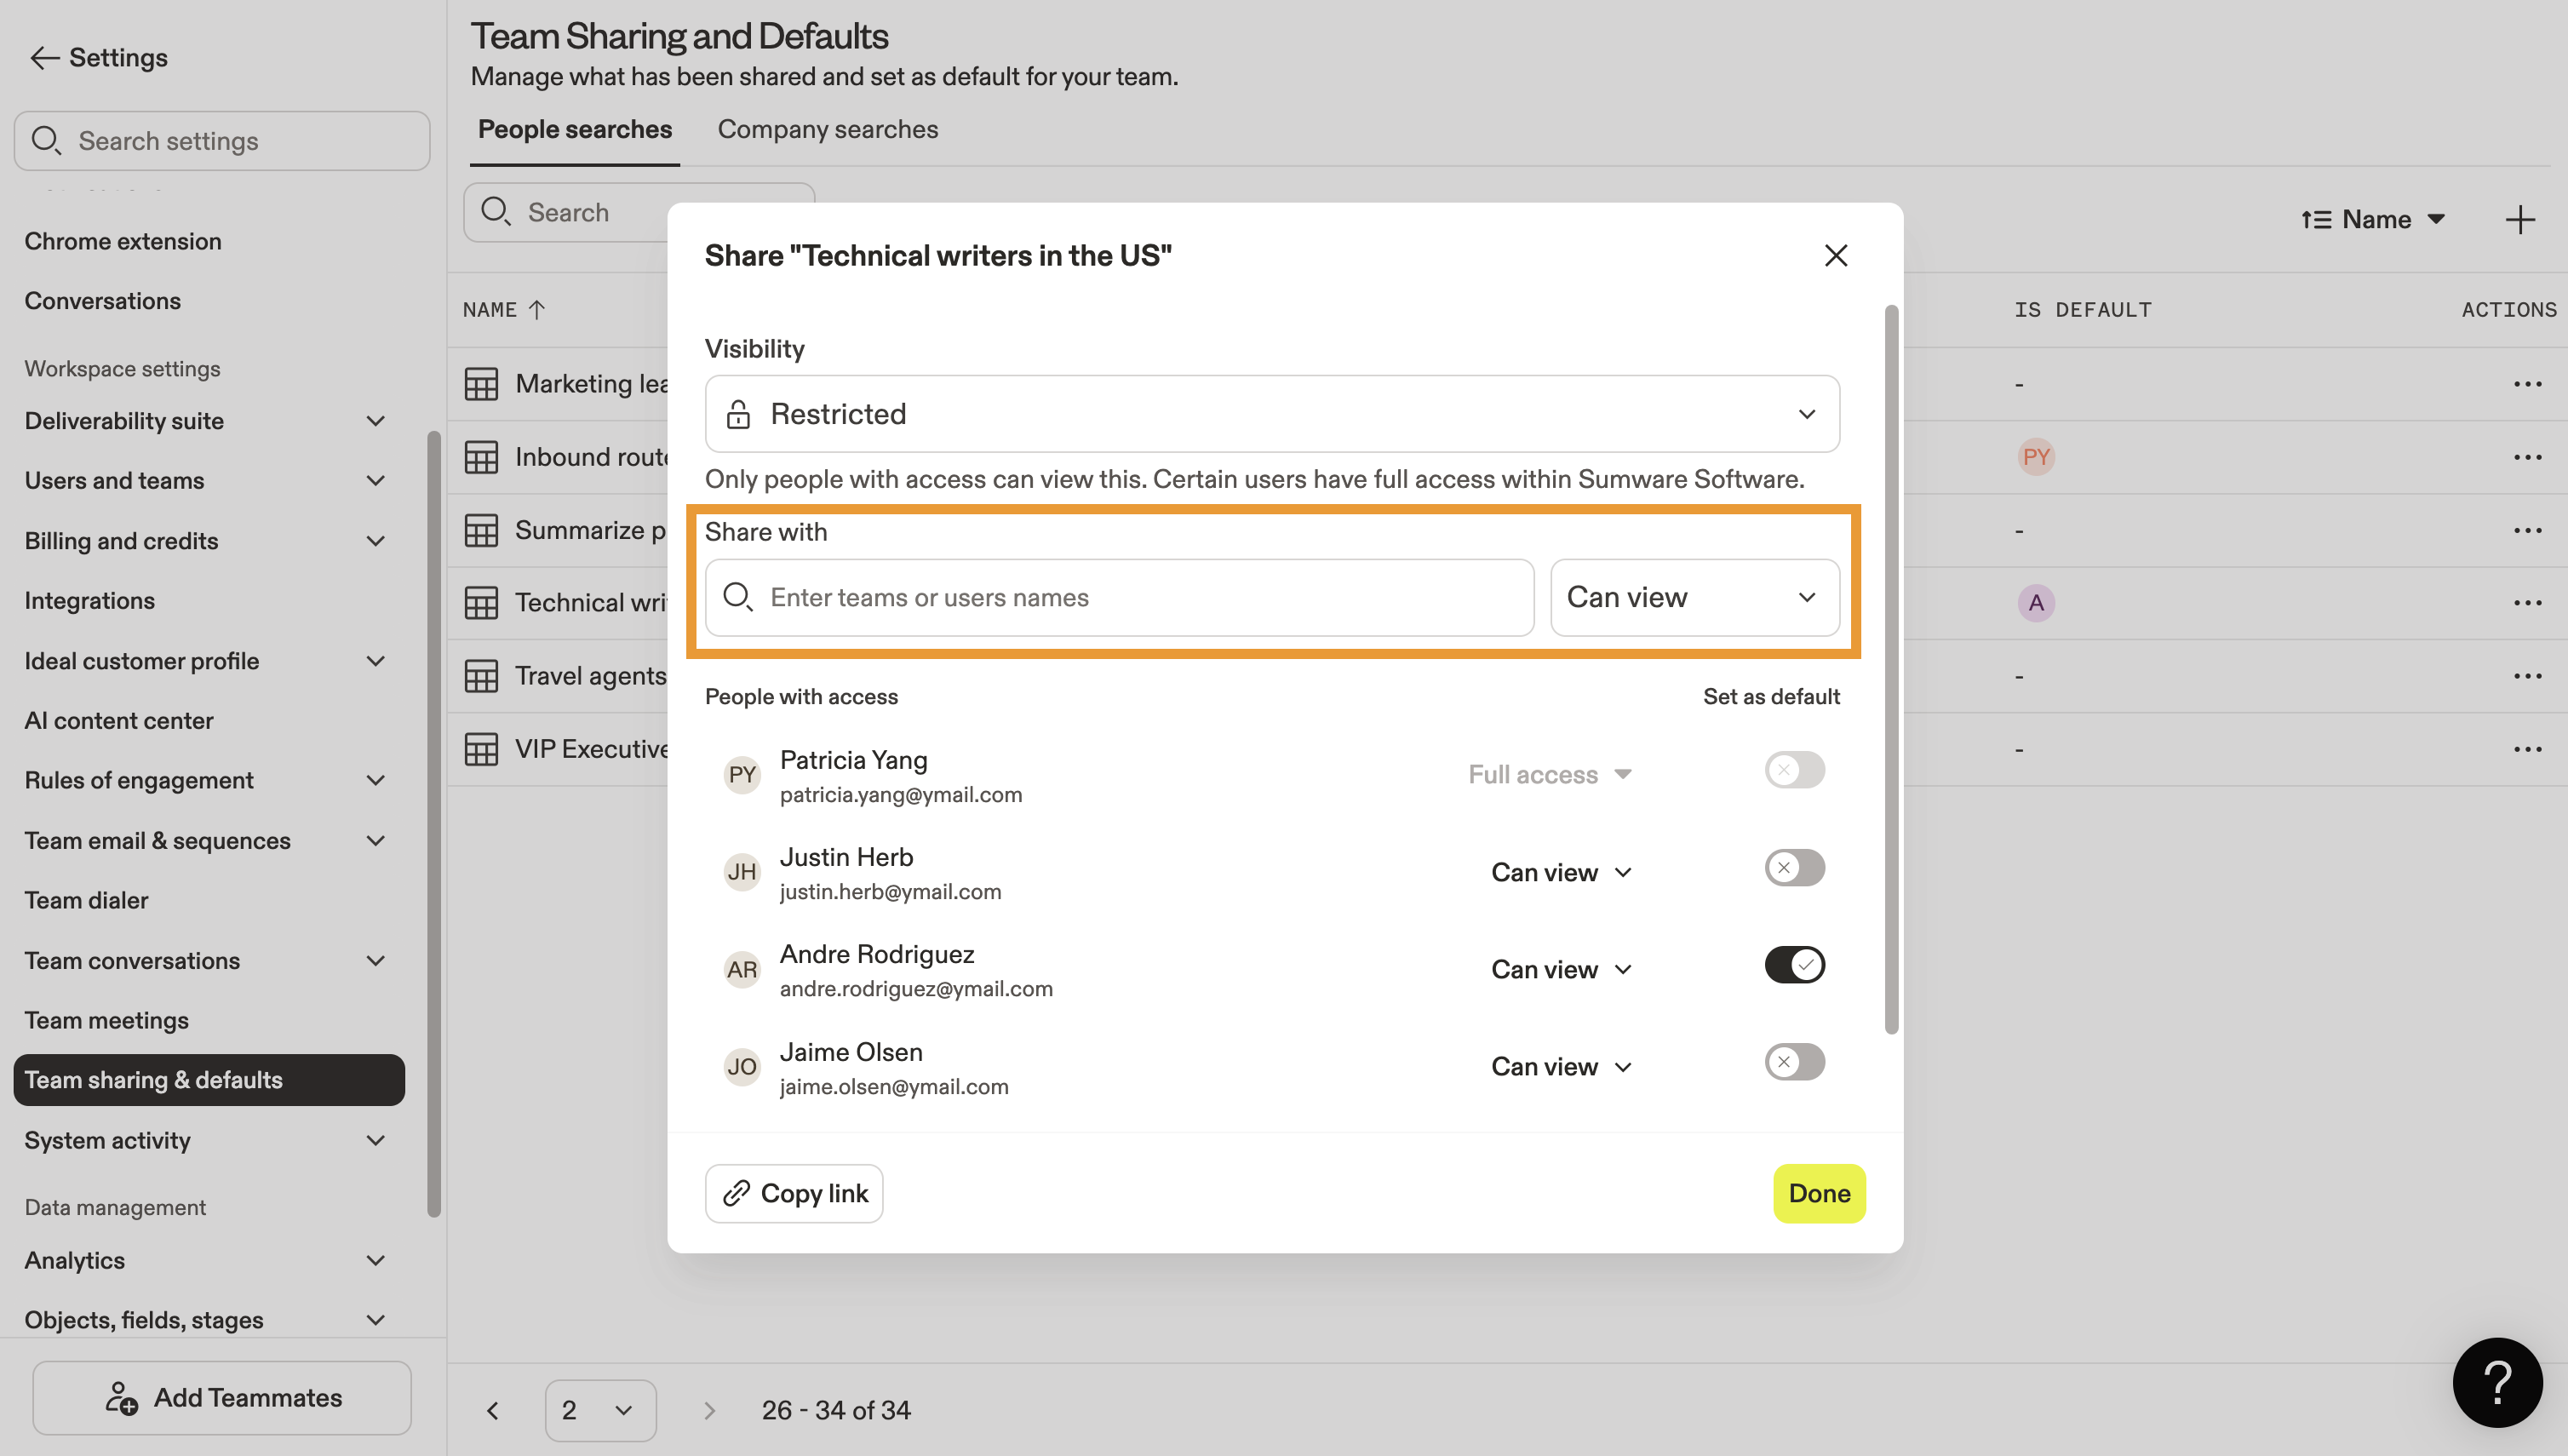
Task: Expand Deliverability suite in sidebar
Action: [x=375, y=421]
